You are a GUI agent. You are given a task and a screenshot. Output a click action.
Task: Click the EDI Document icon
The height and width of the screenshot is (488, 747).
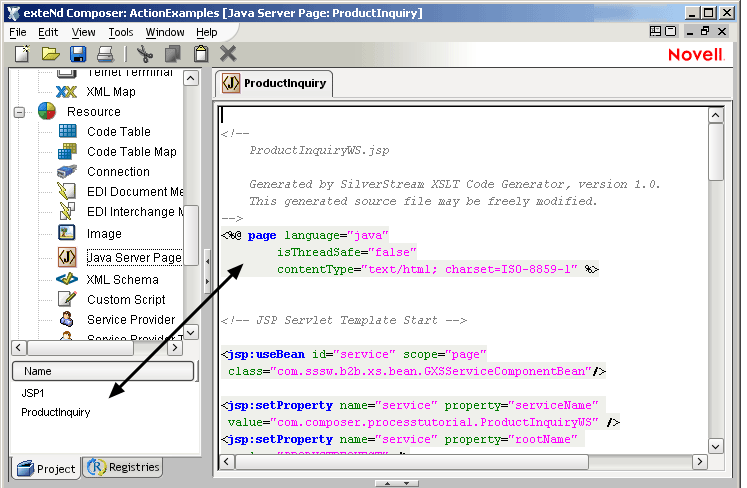click(x=67, y=191)
